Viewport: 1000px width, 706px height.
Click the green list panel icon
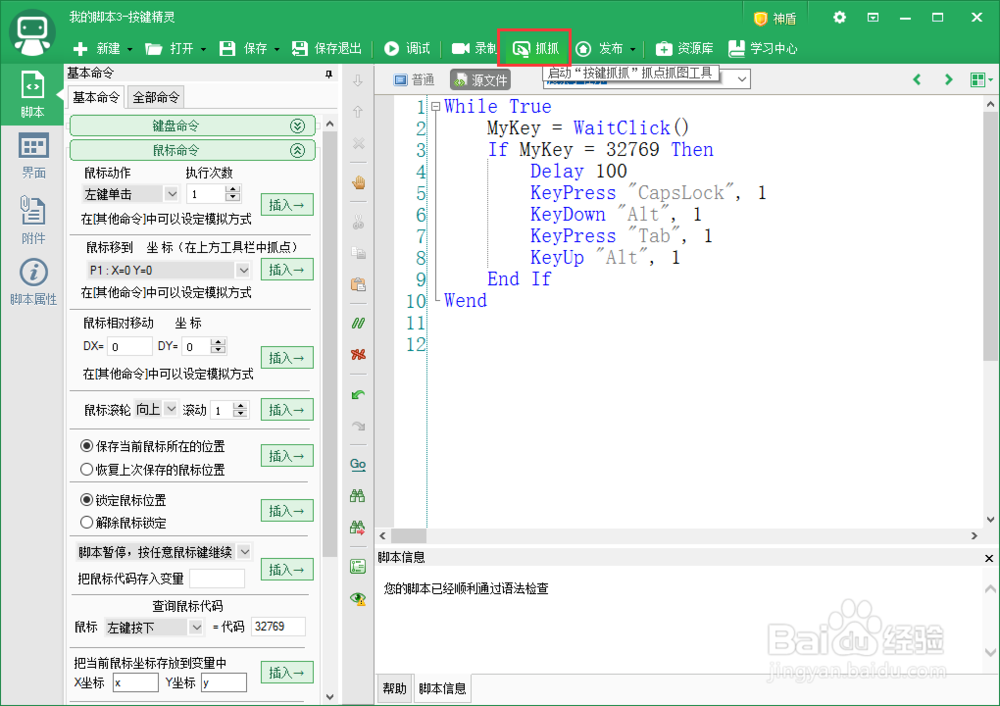358,566
